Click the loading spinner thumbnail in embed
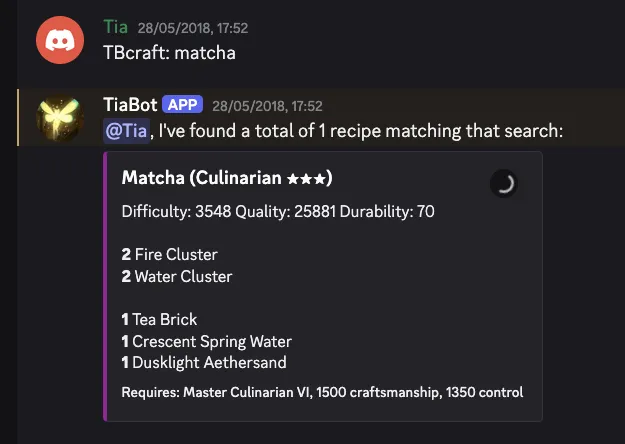The width and height of the screenshot is (625, 444). coord(504,183)
